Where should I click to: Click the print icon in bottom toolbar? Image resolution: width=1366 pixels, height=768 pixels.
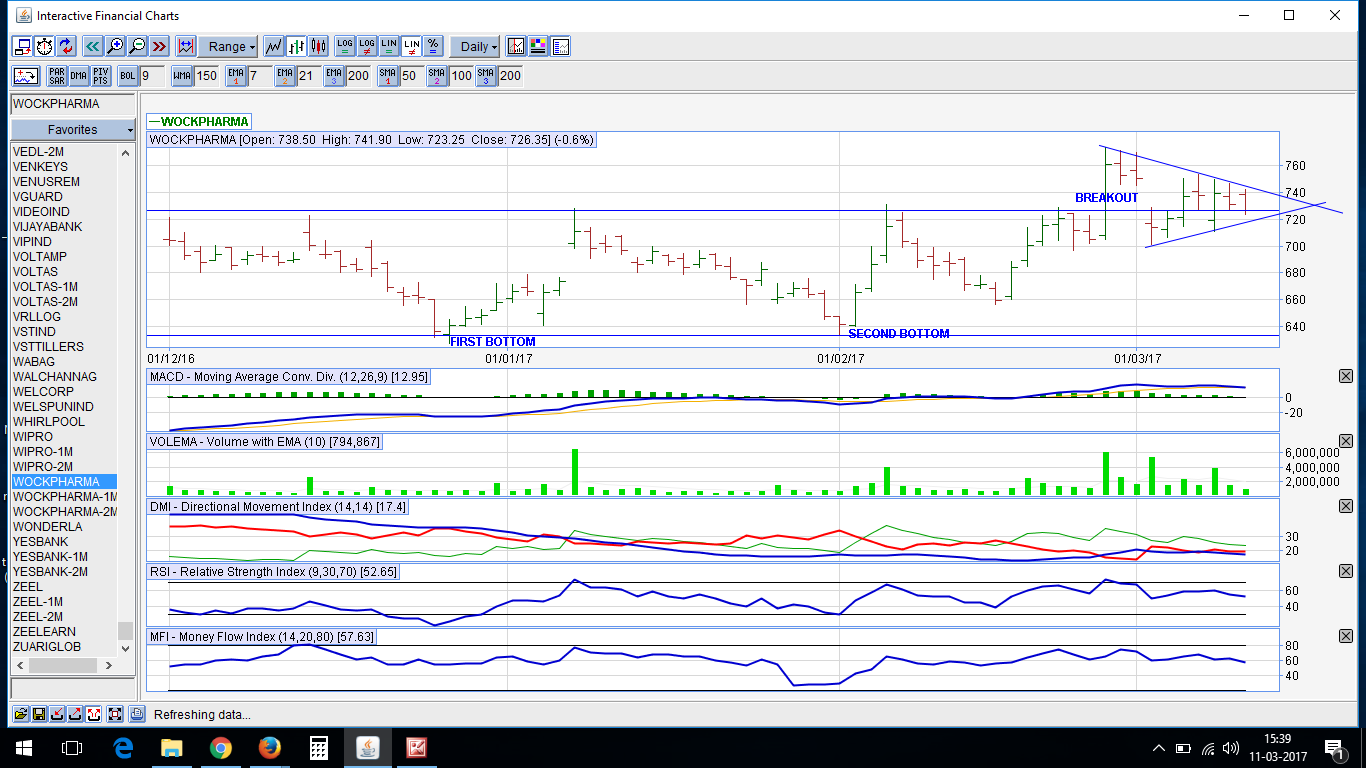[137, 714]
